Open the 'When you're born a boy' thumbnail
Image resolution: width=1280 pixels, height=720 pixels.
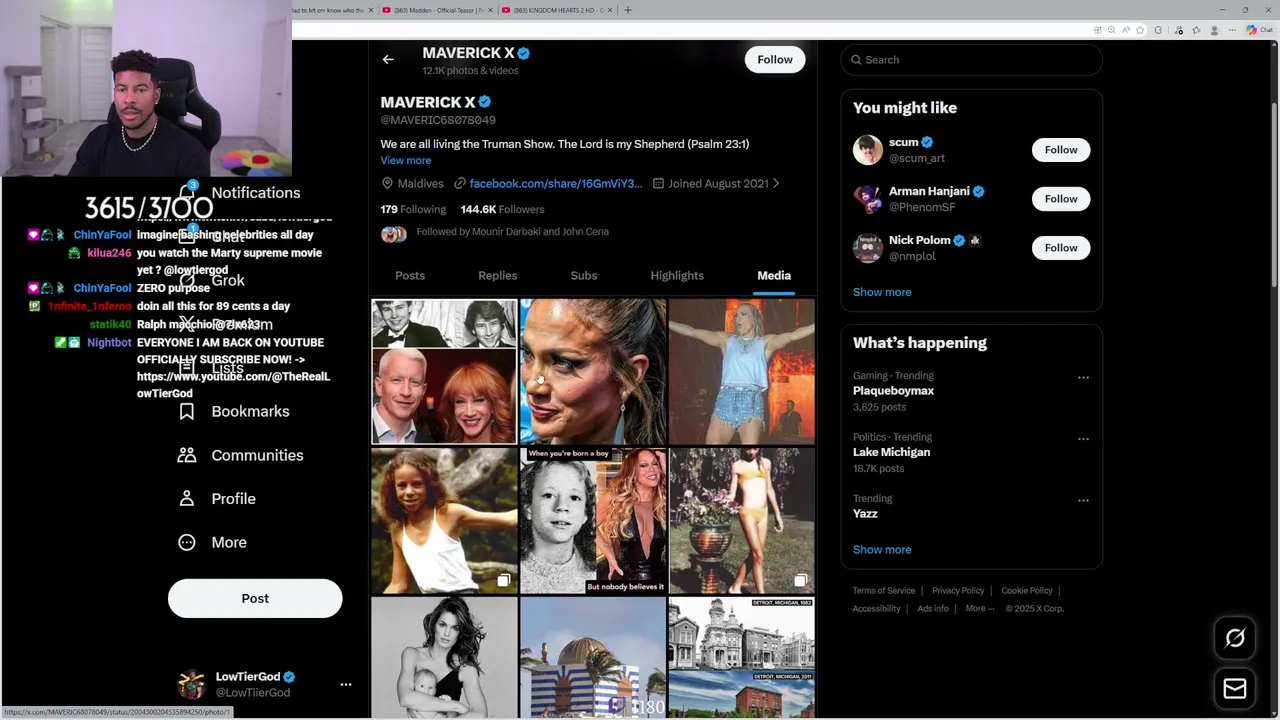(593, 521)
